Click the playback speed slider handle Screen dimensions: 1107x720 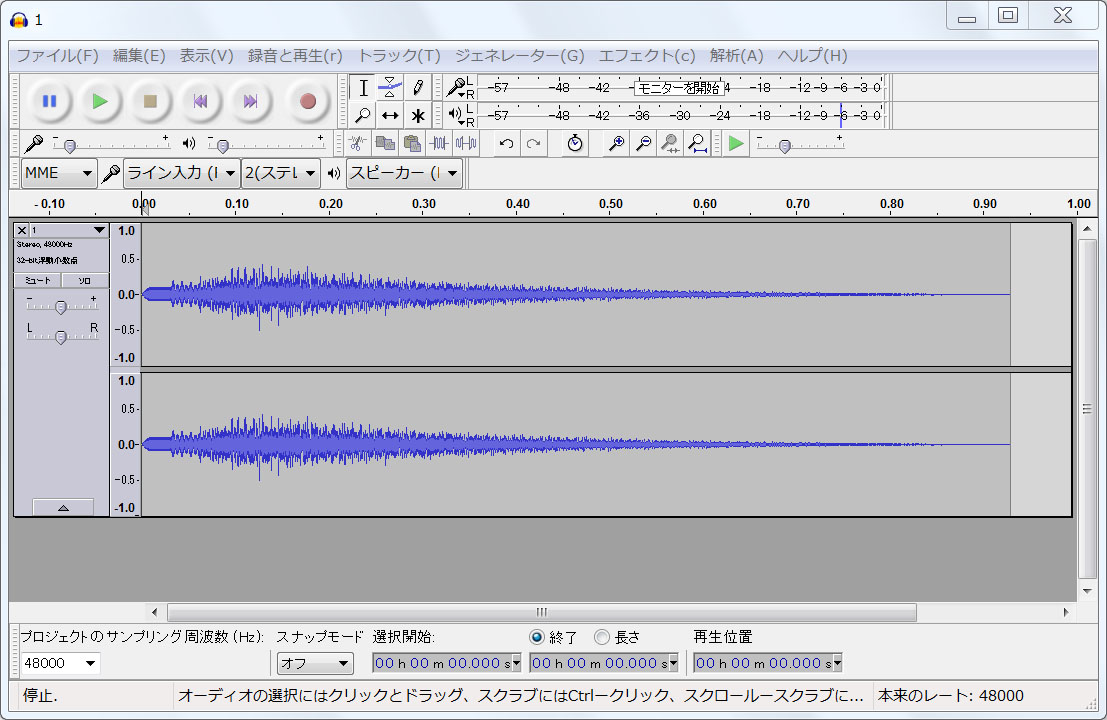[784, 146]
